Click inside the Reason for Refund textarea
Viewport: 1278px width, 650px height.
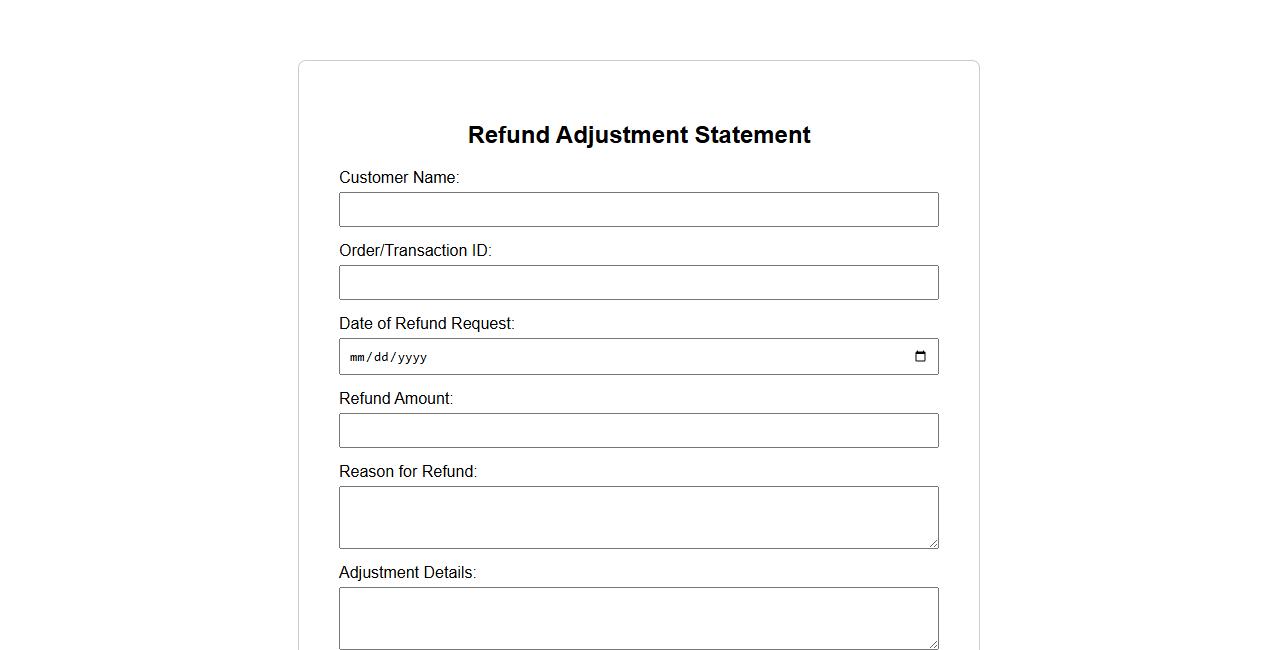tap(638, 517)
